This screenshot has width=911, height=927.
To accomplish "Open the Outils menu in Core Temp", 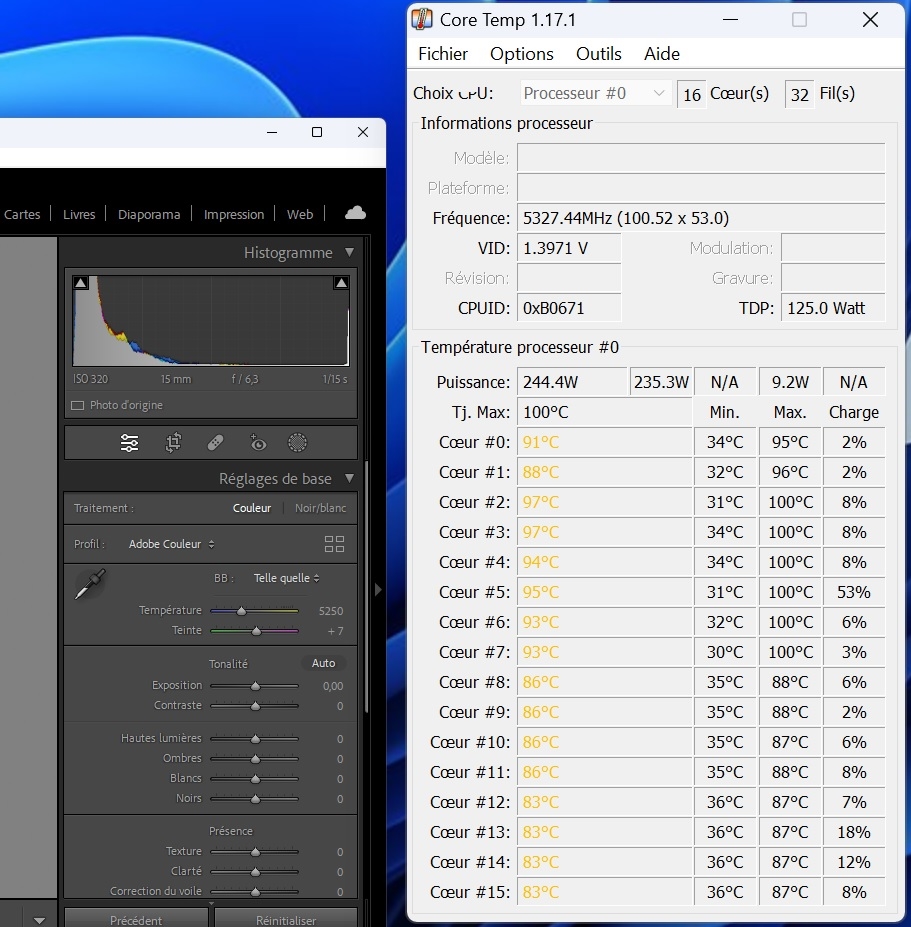I will pos(598,54).
